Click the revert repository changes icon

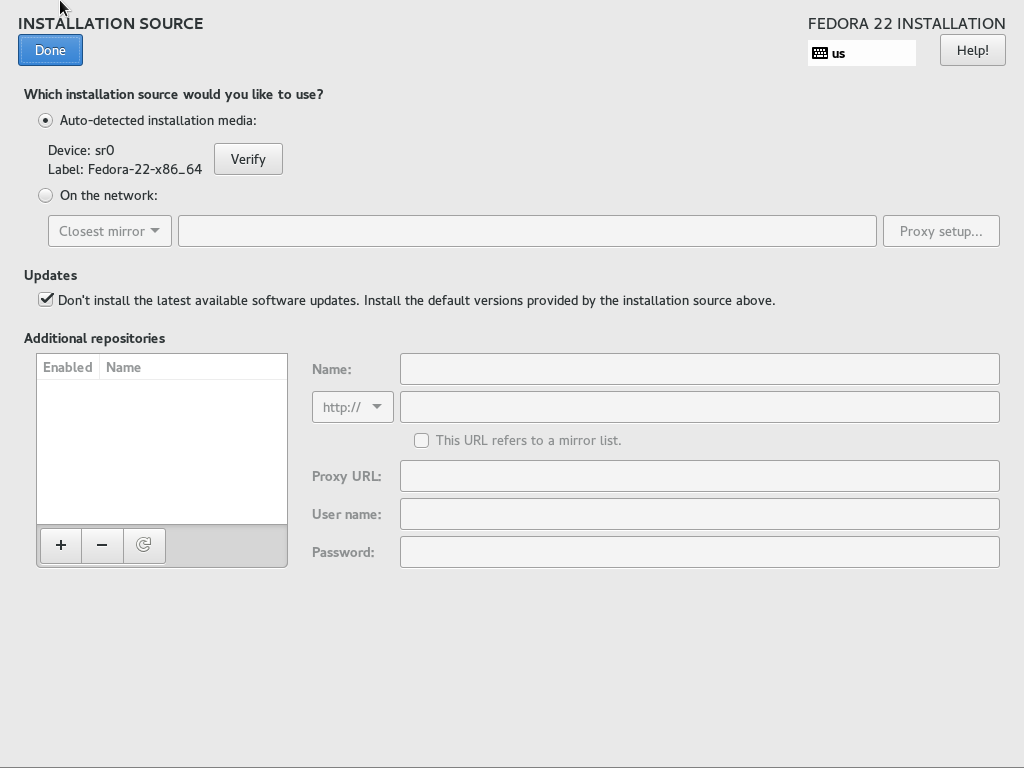point(144,545)
